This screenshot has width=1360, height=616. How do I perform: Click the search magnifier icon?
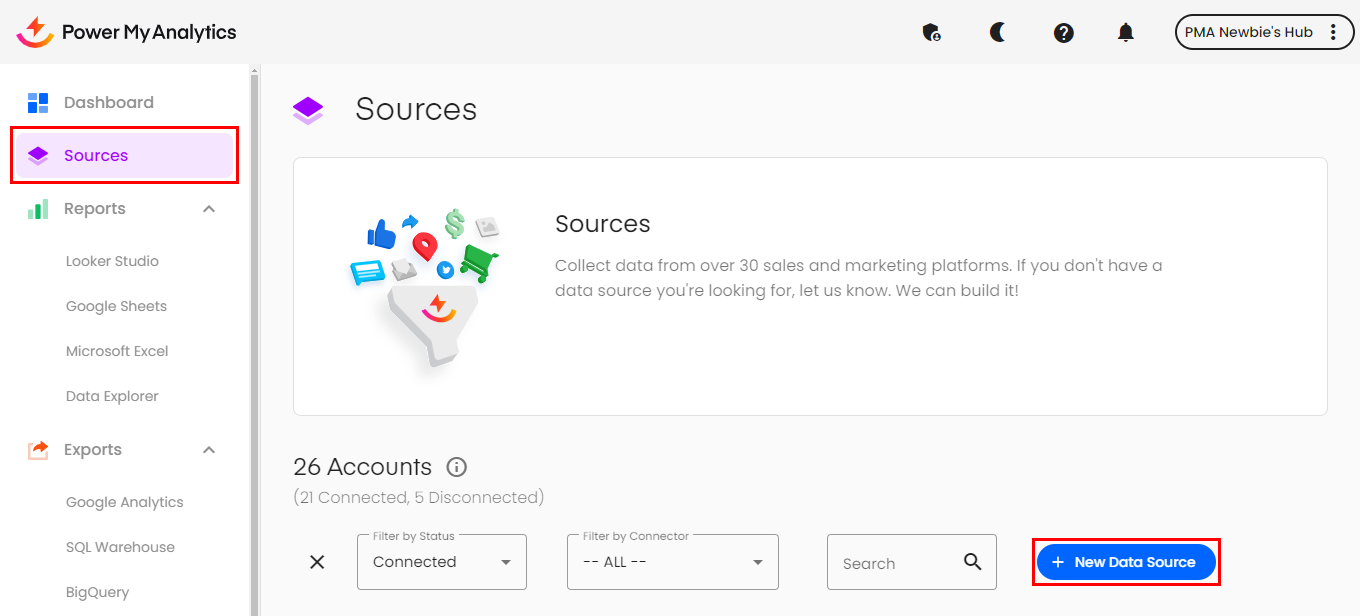[972, 562]
